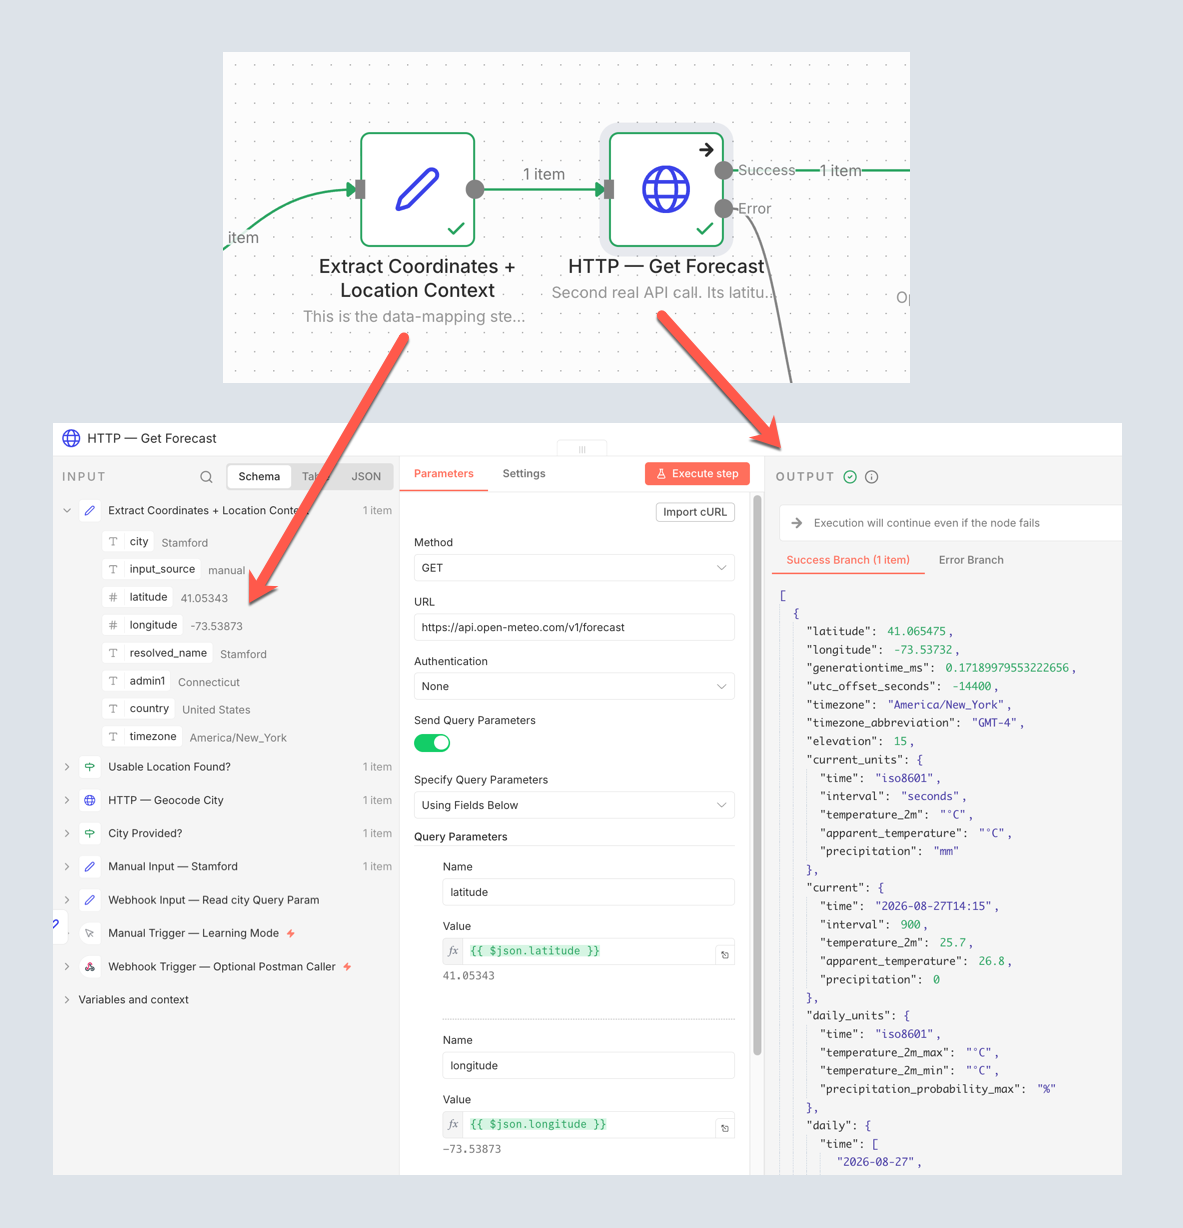Click the info icon beside OUTPUT
The height and width of the screenshot is (1228, 1183).
872,477
